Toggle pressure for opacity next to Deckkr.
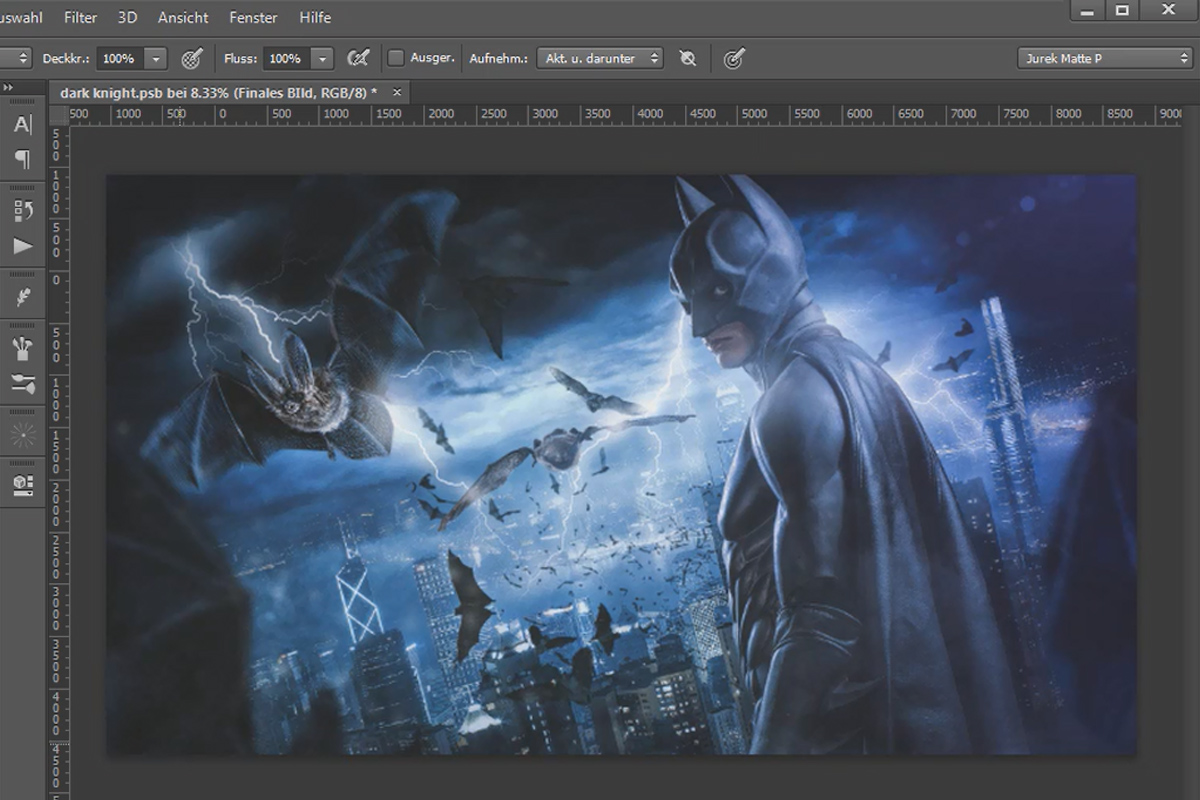Viewport: 1200px width, 800px height. click(x=194, y=58)
